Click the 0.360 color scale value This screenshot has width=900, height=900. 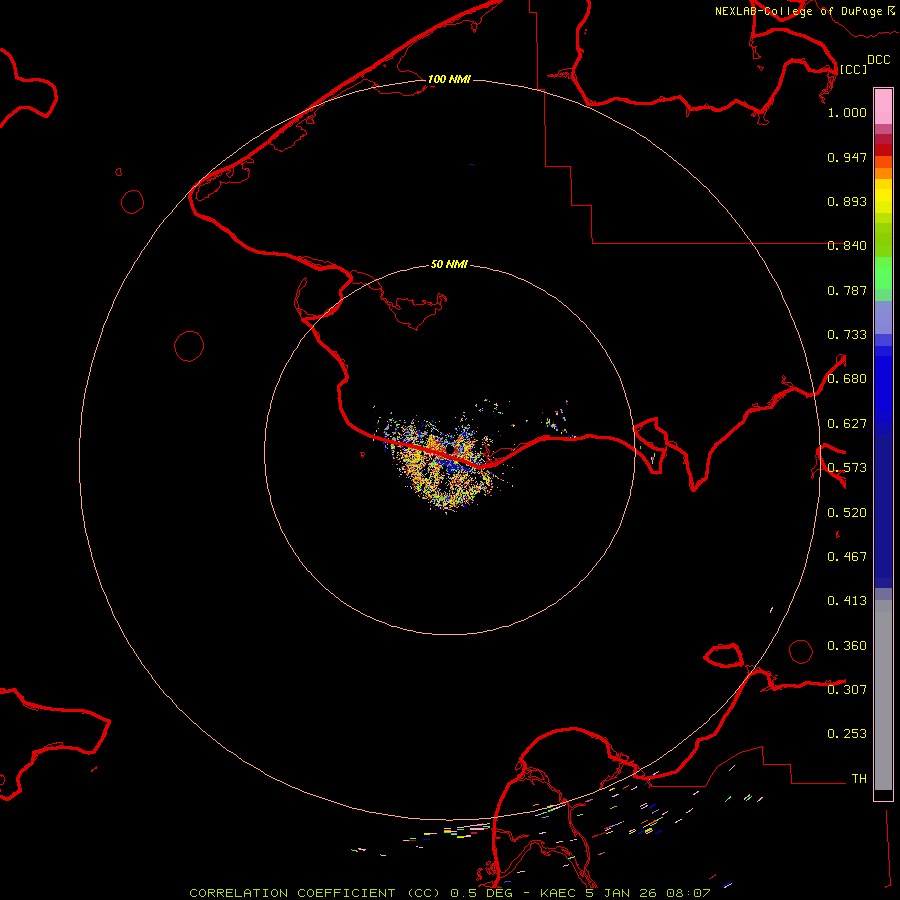(847, 646)
